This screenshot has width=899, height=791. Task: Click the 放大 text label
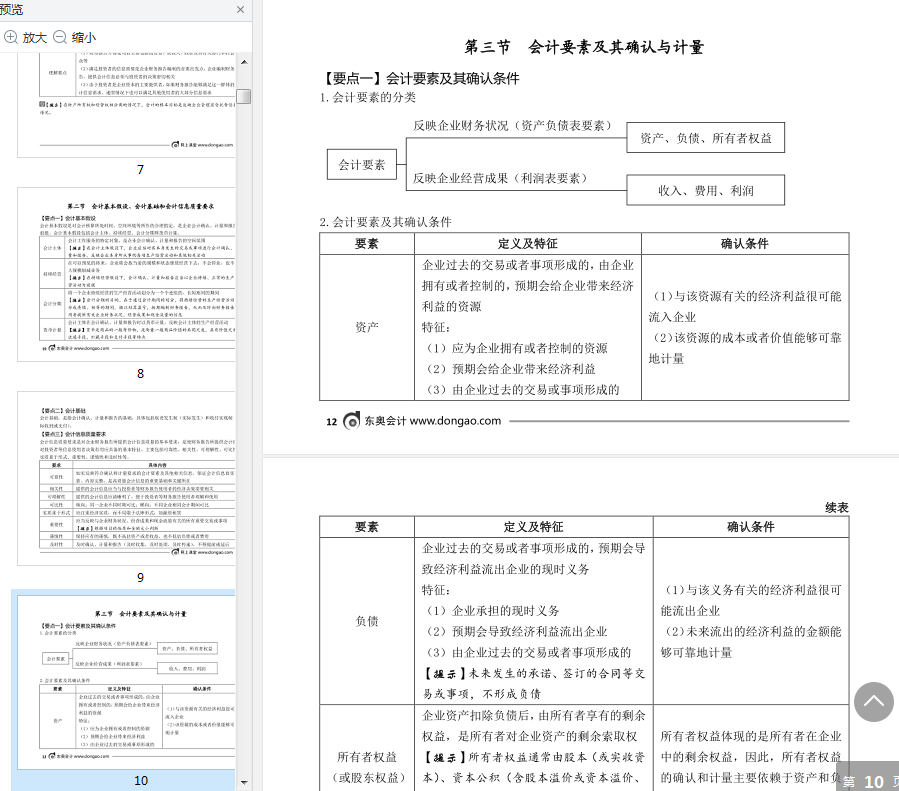(x=34, y=38)
